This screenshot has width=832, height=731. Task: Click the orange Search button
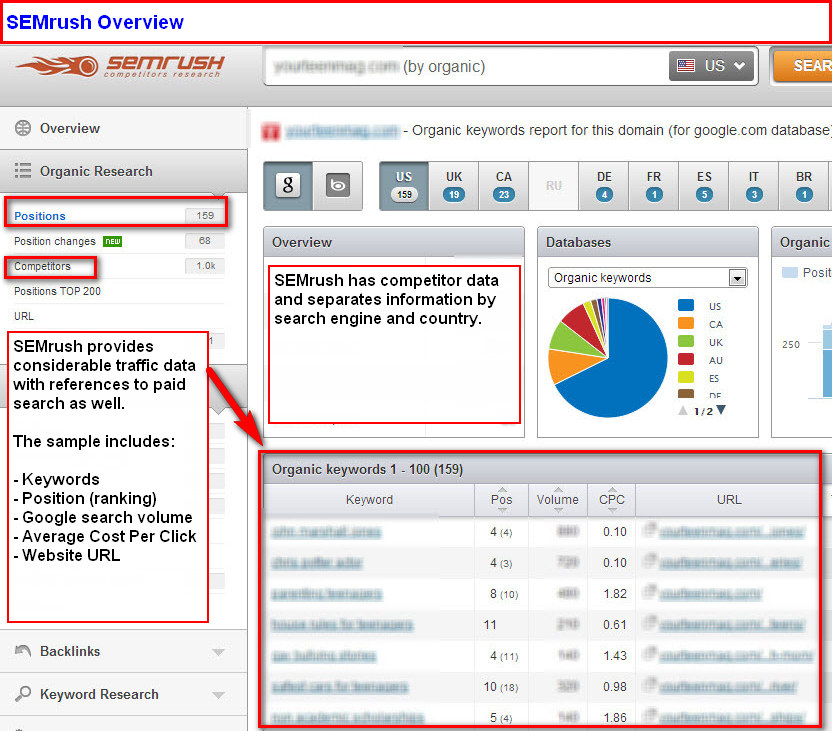(802, 66)
